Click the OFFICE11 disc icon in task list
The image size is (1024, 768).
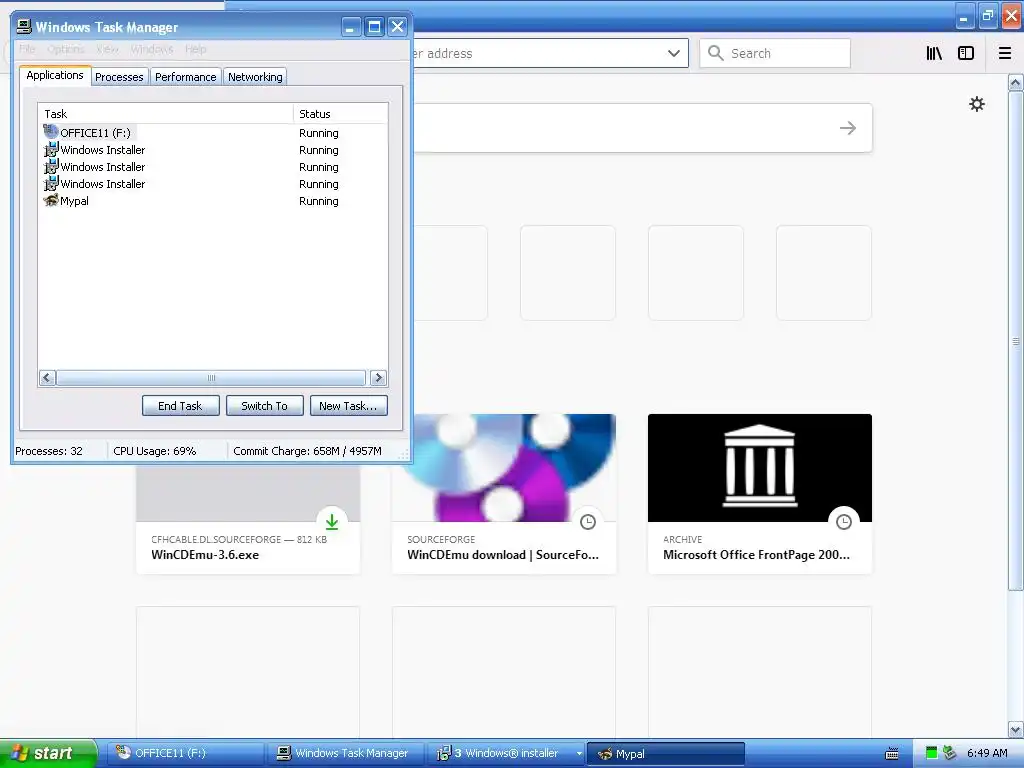(x=51, y=132)
